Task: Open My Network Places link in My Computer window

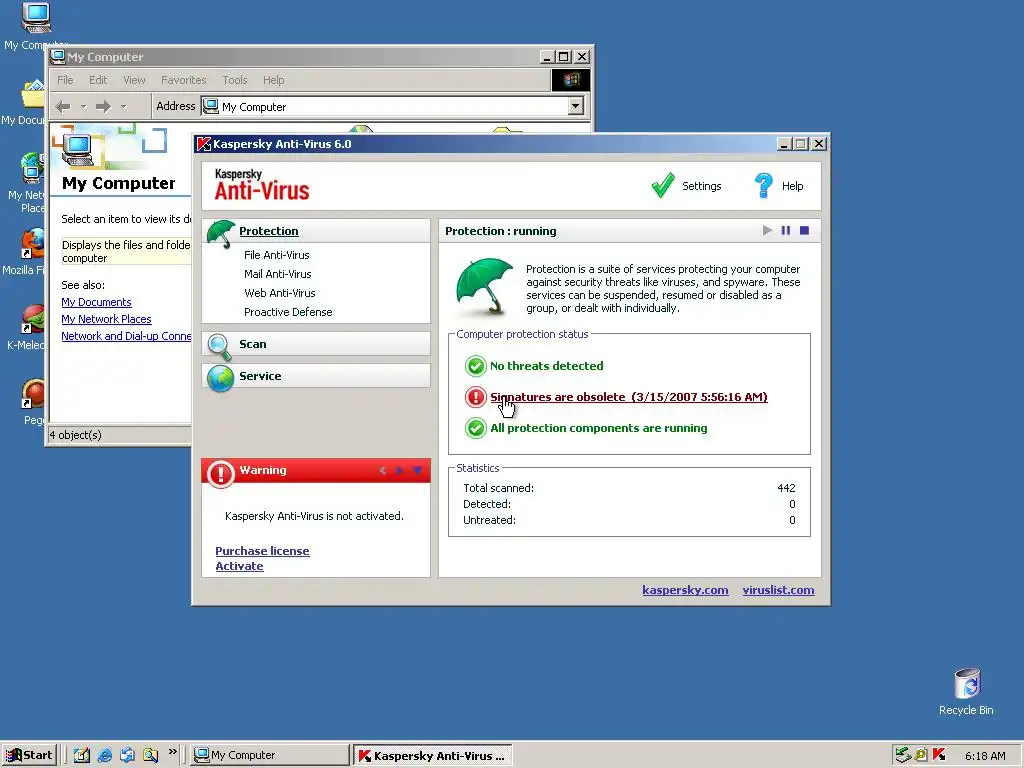Action: (x=106, y=319)
